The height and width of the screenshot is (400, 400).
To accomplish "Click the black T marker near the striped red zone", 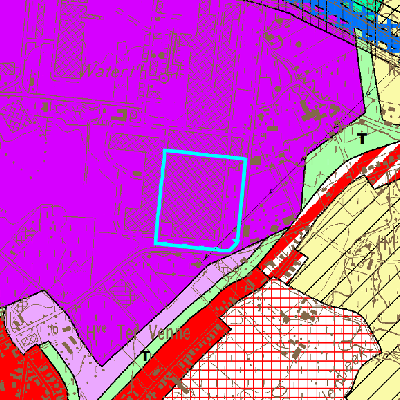I will [362, 138].
